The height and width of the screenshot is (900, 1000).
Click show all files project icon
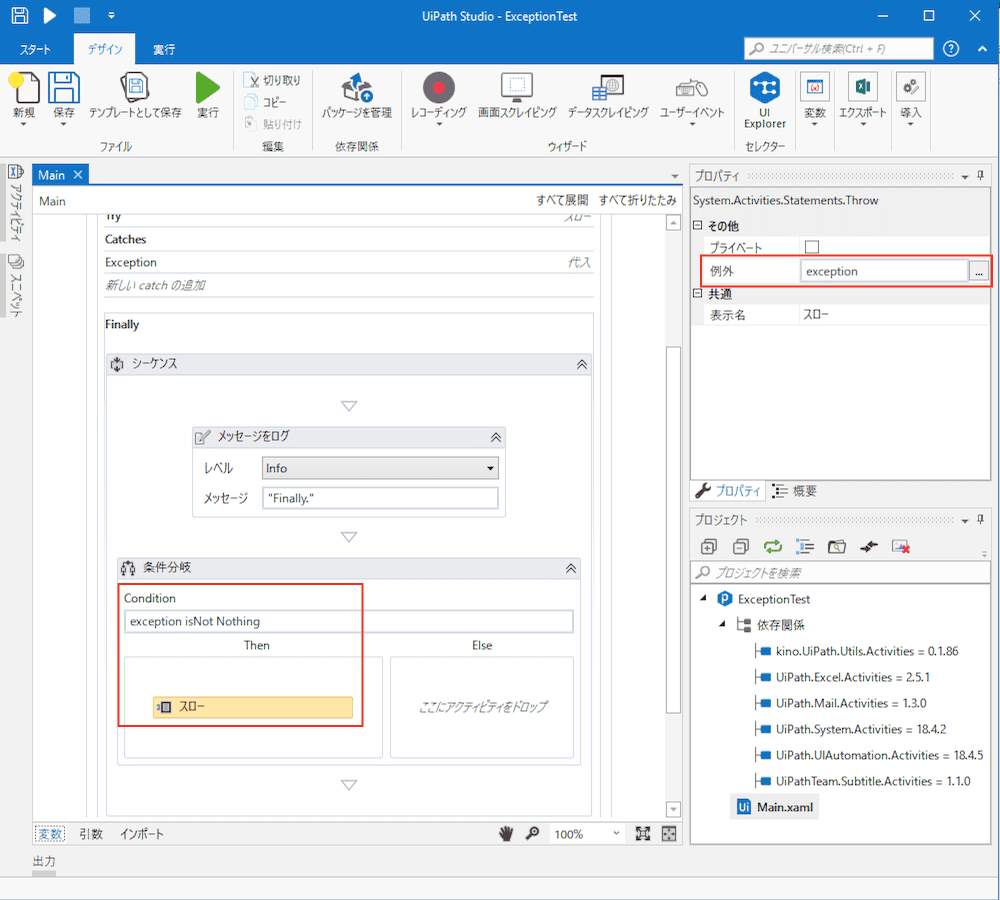[804, 547]
